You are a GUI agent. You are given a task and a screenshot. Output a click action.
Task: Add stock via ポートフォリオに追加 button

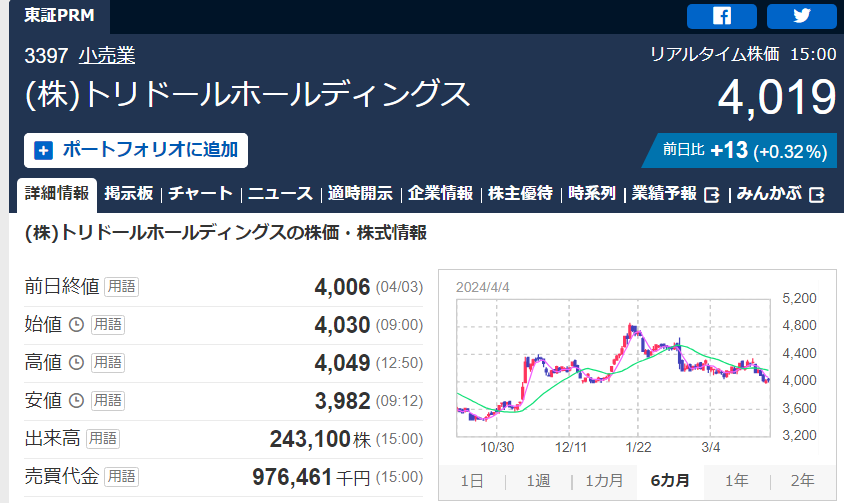[x=136, y=150]
